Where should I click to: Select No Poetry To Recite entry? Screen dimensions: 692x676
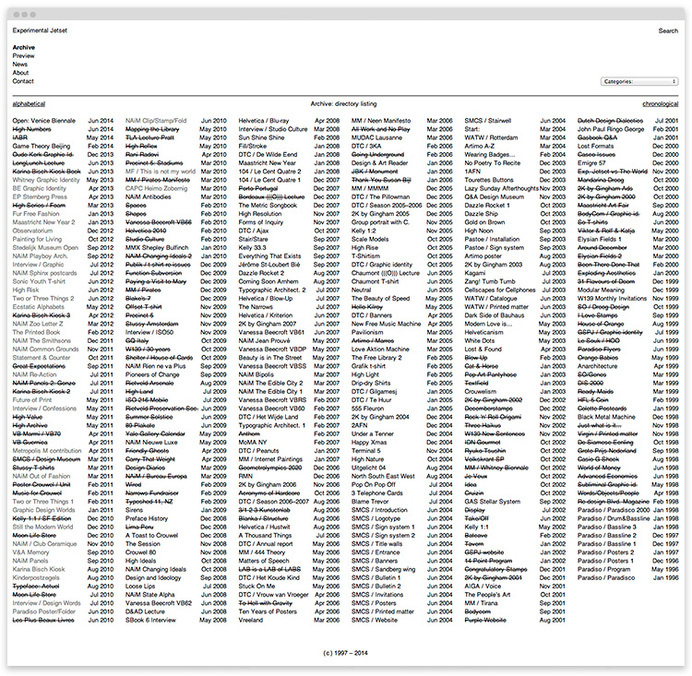coord(493,163)
